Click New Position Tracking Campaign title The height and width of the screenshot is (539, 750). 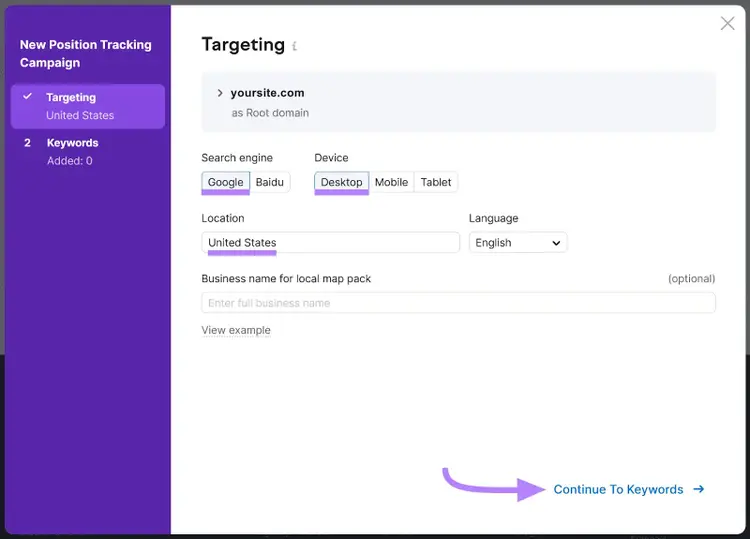(86, 54)
